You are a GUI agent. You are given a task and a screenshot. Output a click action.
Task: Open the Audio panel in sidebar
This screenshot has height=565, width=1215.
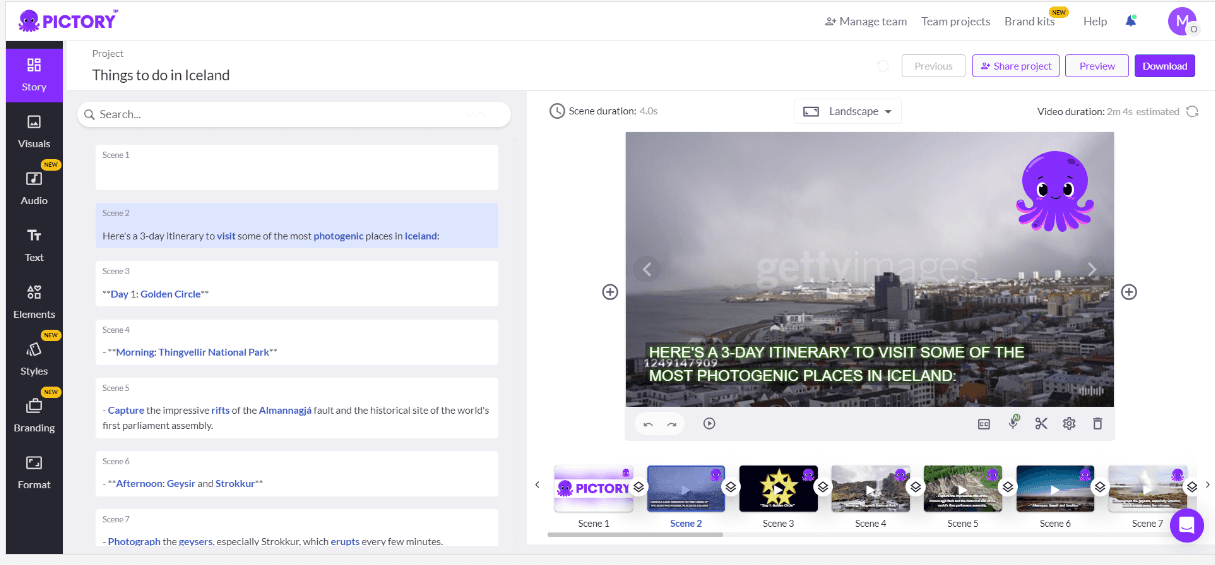(x=34, y=187)
